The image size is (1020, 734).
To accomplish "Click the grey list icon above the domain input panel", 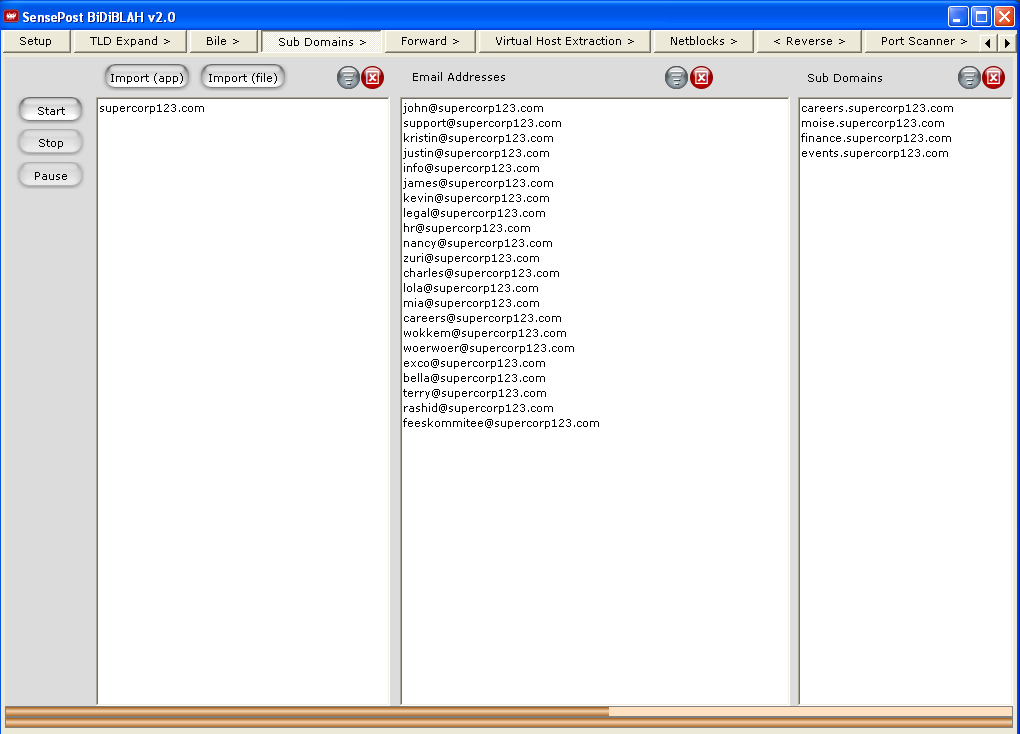I will (x=348, y=78).
